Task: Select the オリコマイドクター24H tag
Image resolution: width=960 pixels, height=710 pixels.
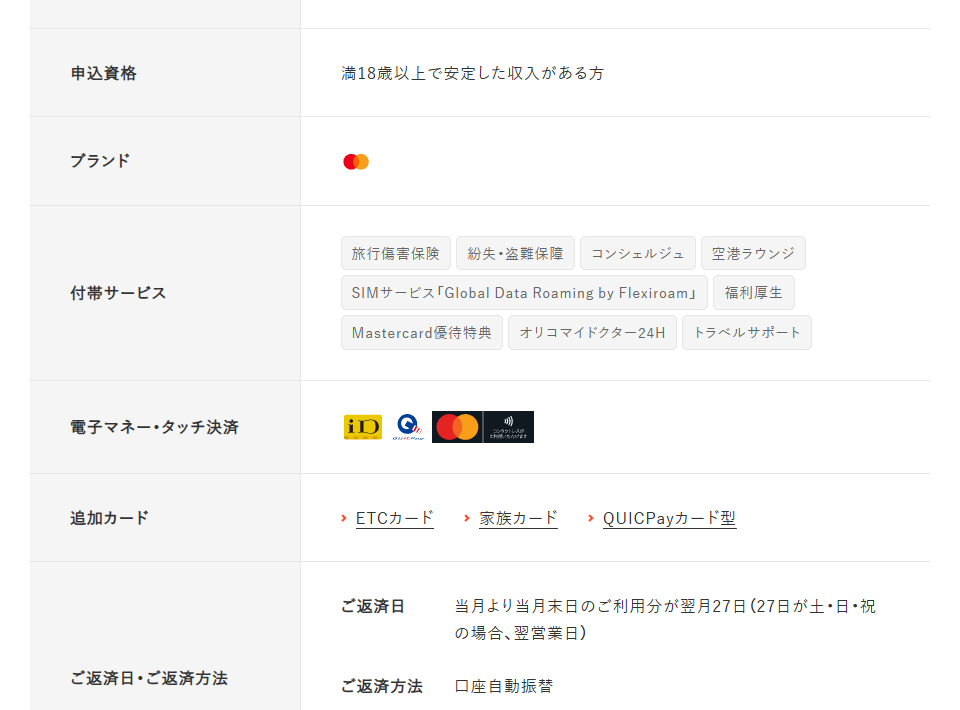Action: coord(593,332)
